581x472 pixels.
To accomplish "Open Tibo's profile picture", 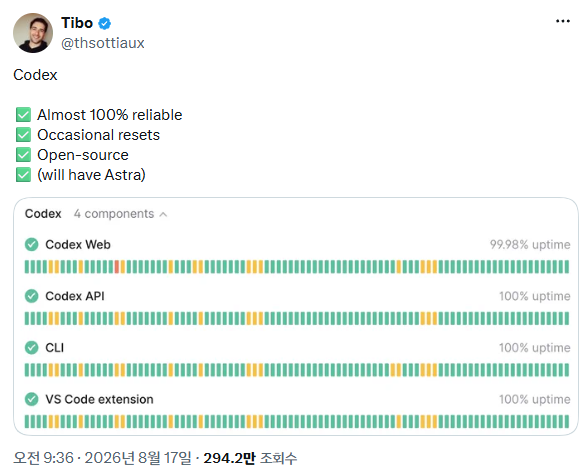I will pos(33,33).
